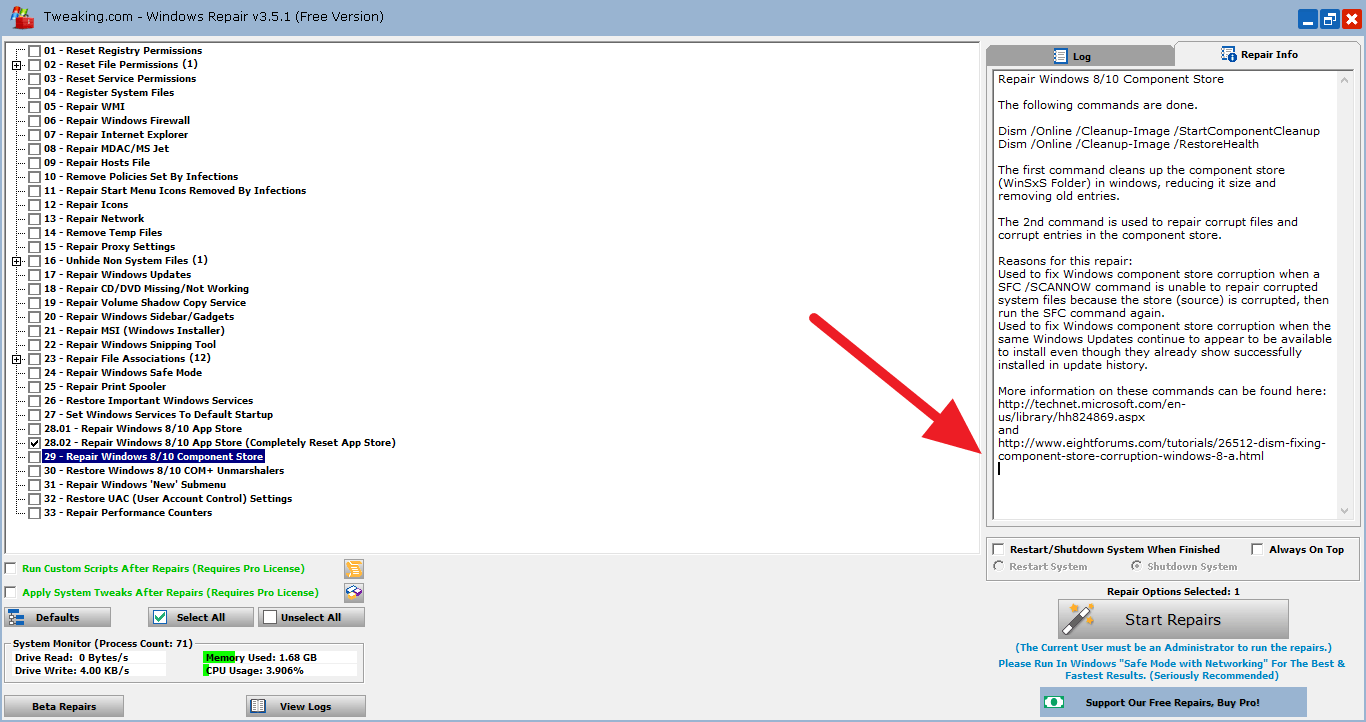Select 32 - Restore UAC Settings row

point(168,499)
